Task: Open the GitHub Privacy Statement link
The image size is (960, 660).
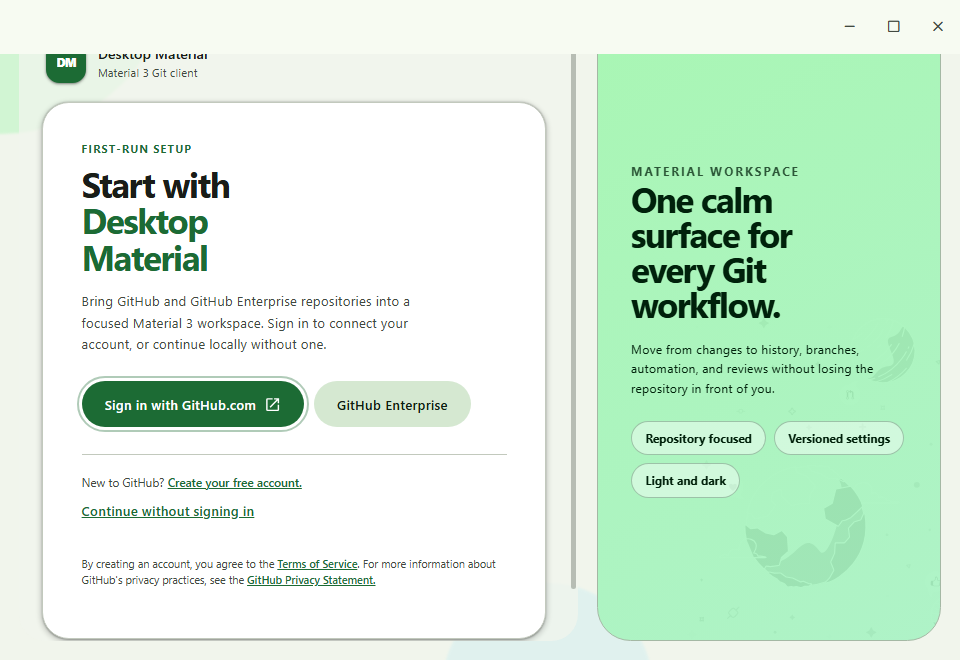Action: [x=311, y=580]
